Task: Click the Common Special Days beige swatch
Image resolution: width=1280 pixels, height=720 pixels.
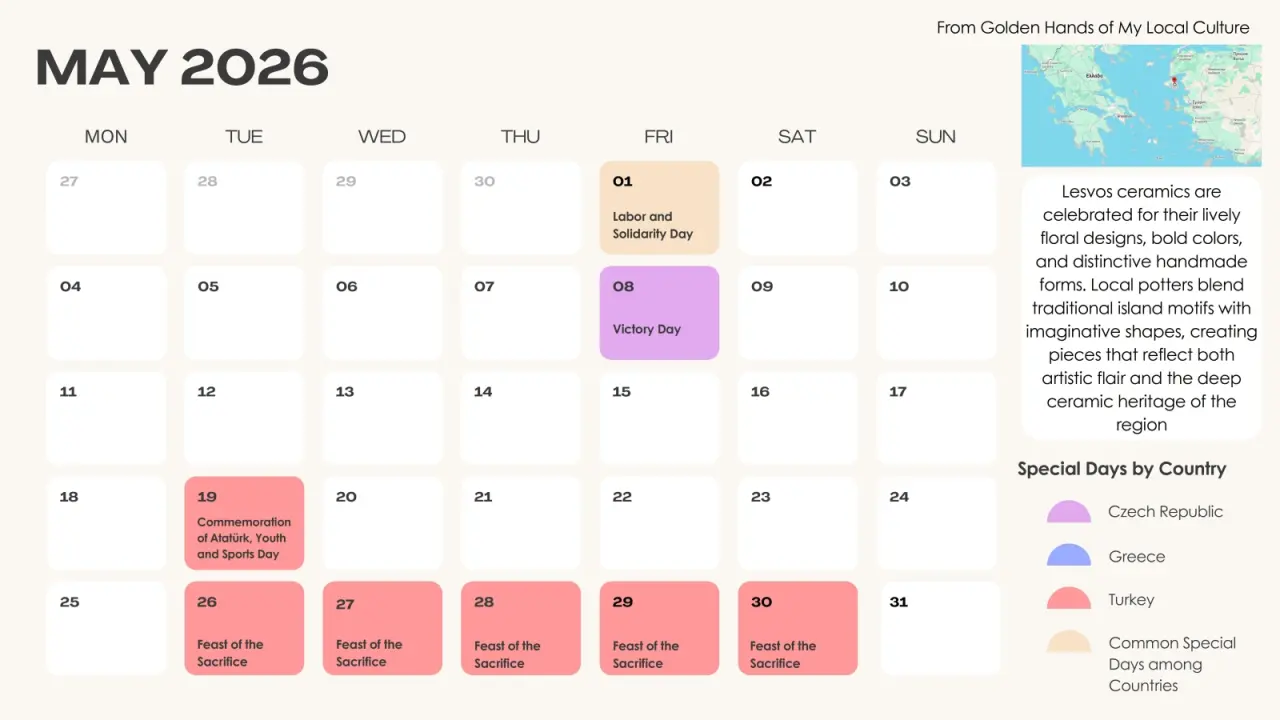Action: tap(1069, 643)
